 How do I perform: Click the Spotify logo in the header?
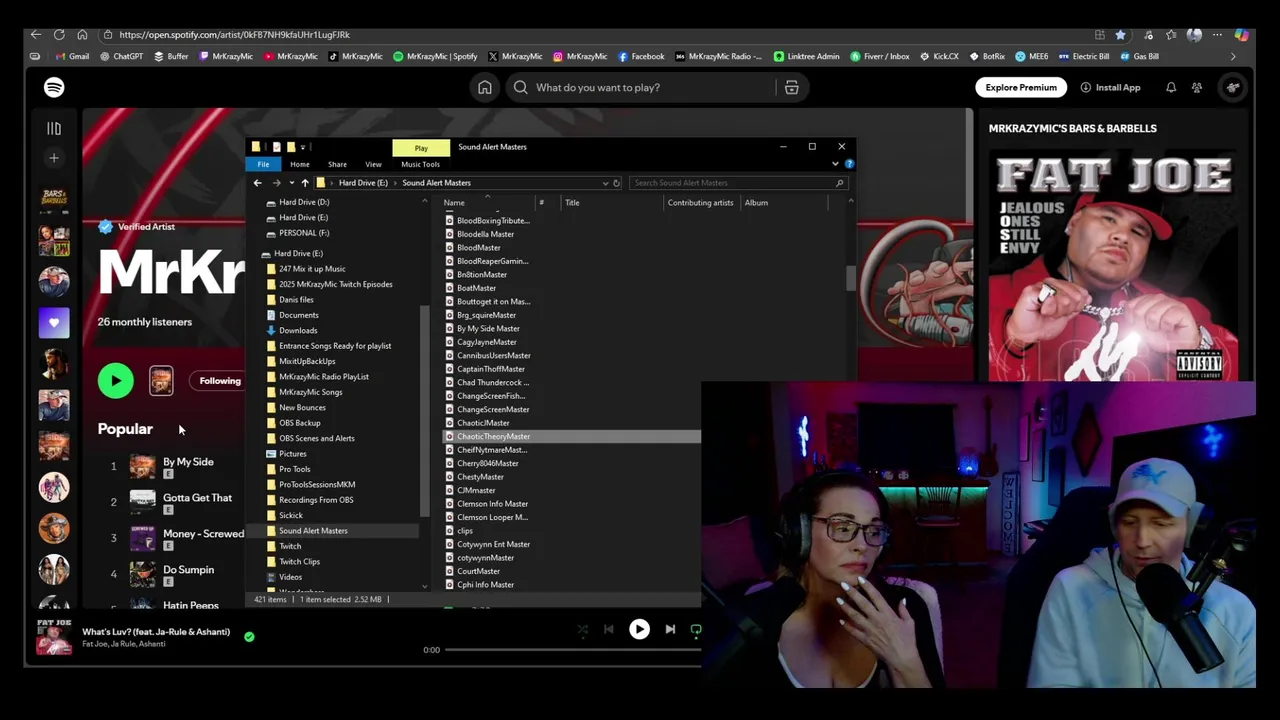[54, 87]
